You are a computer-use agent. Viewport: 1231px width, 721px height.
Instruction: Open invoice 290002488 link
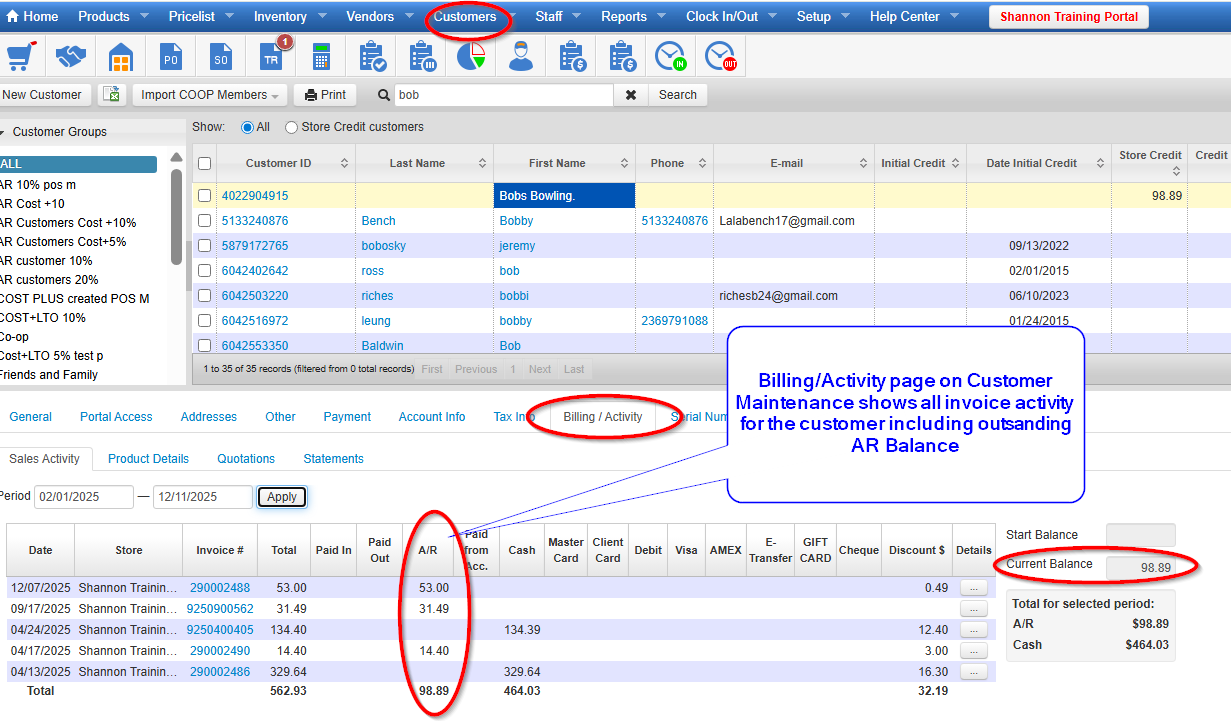coord(220,588)
